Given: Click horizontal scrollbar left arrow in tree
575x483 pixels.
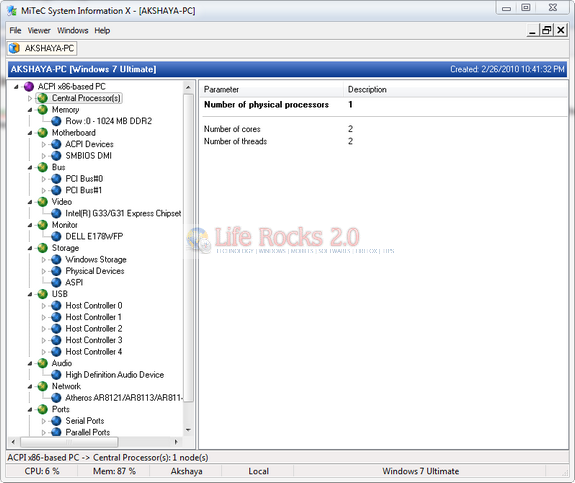Looking at the screenshot, I should [14, 442].
